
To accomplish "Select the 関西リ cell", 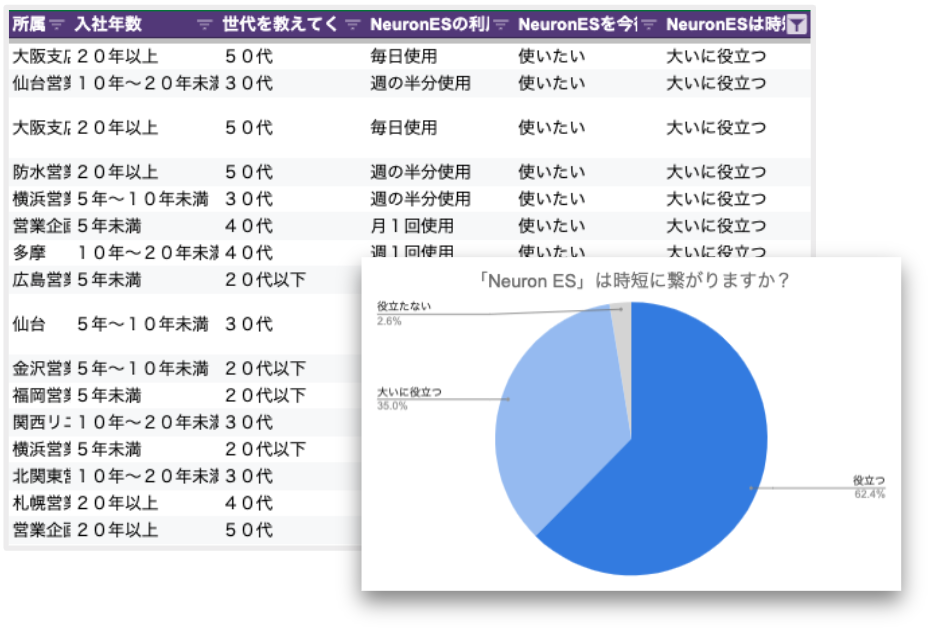I will coord(42,422).
